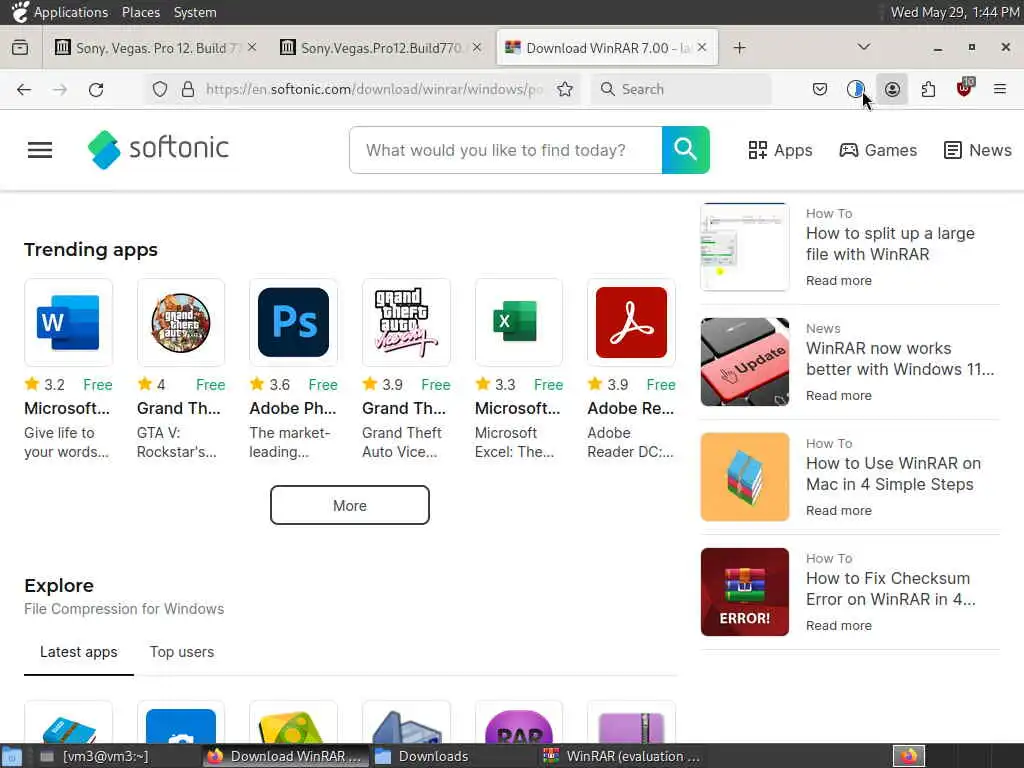This screenshot has height=768, width=1024.
Task: Open the Apps section
Action: tap(780, 150)
